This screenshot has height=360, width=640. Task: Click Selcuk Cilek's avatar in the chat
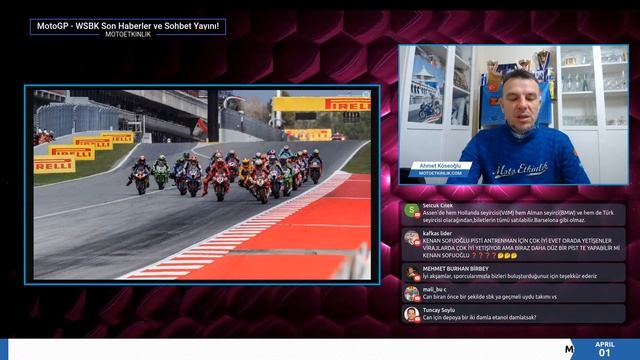point(411,211)
